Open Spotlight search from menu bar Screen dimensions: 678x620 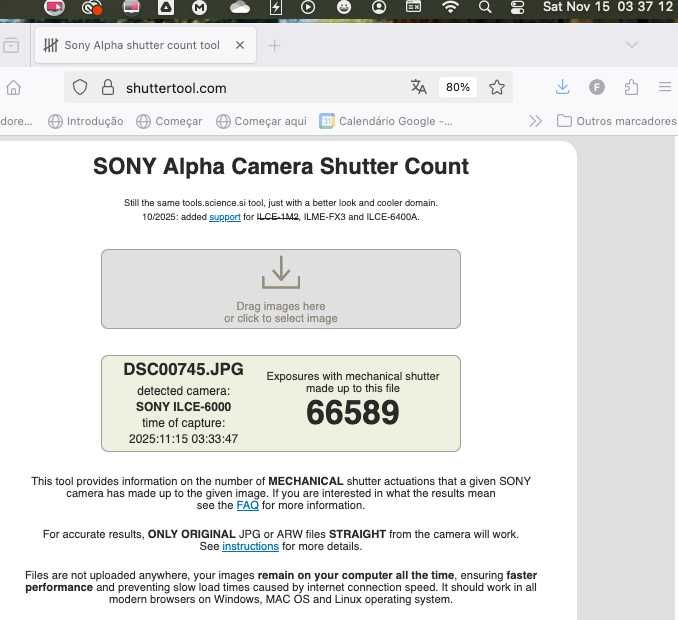485,7
